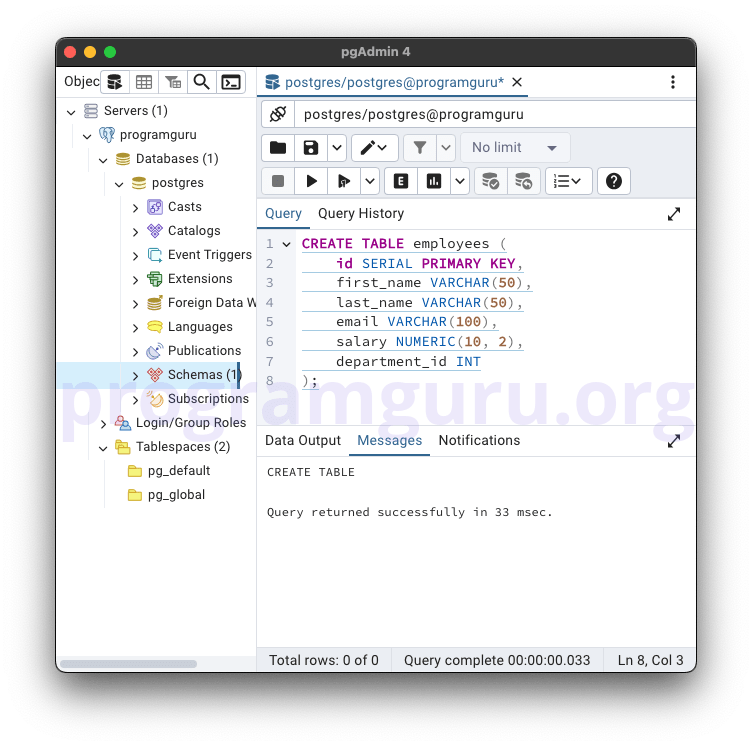Click 'Query returned successfully in 33 msec.' message
This screenshot has height=746, width=752.
click(x=410, y=512)
